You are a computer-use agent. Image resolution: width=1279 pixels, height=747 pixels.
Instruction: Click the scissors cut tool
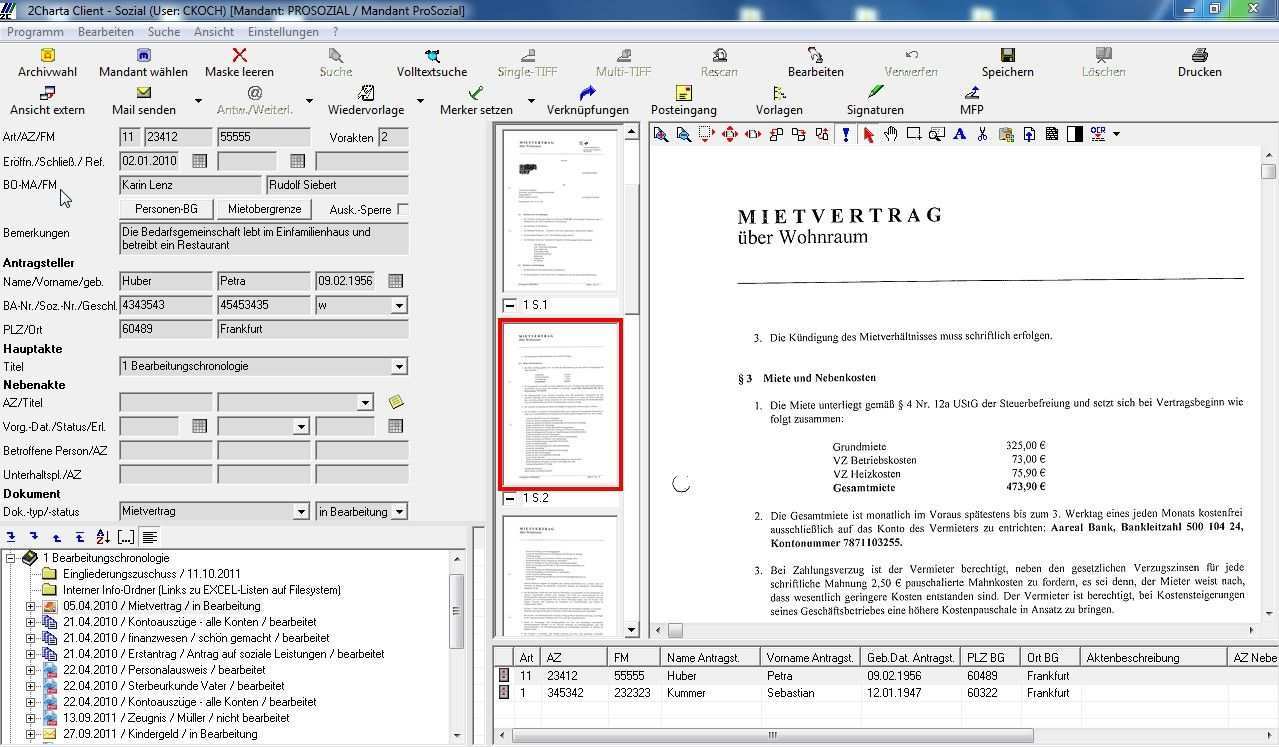tap(982, 135)
